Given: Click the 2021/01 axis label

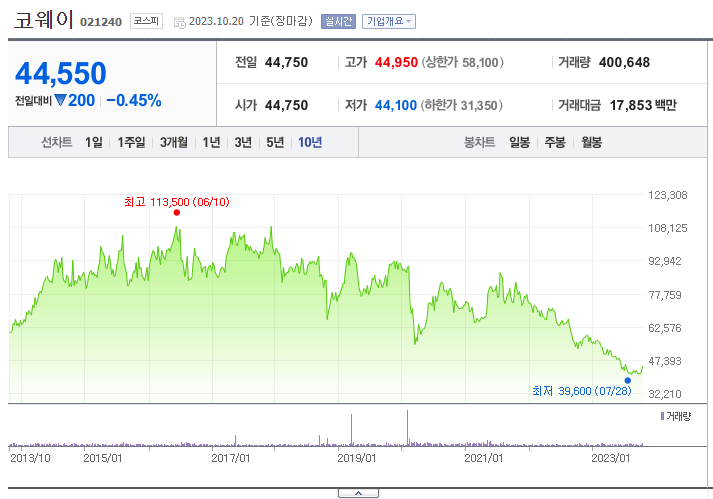Looking at the screenshot, I should point(484,458).
